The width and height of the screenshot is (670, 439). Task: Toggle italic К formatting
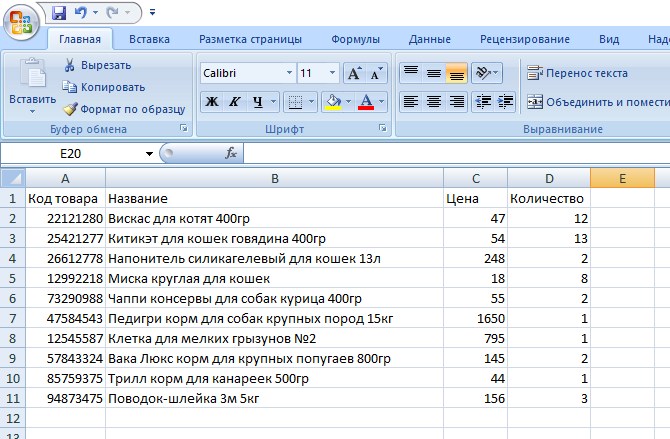click(235, 102)
